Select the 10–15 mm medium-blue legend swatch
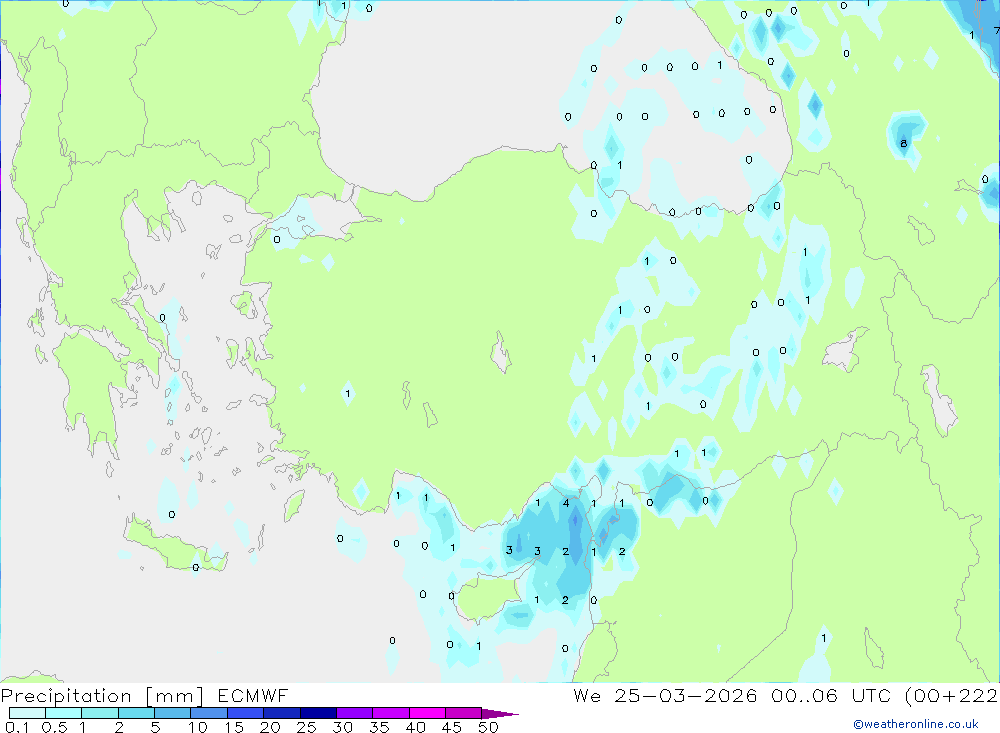This screenshot has width=1000, height=733. point(209,713)
